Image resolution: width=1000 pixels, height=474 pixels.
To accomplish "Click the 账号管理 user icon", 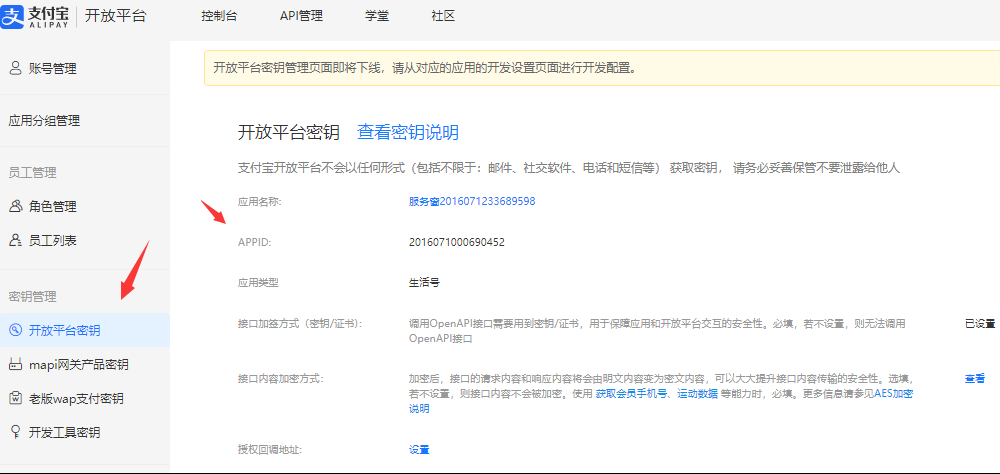I will (x=15, y=69).
